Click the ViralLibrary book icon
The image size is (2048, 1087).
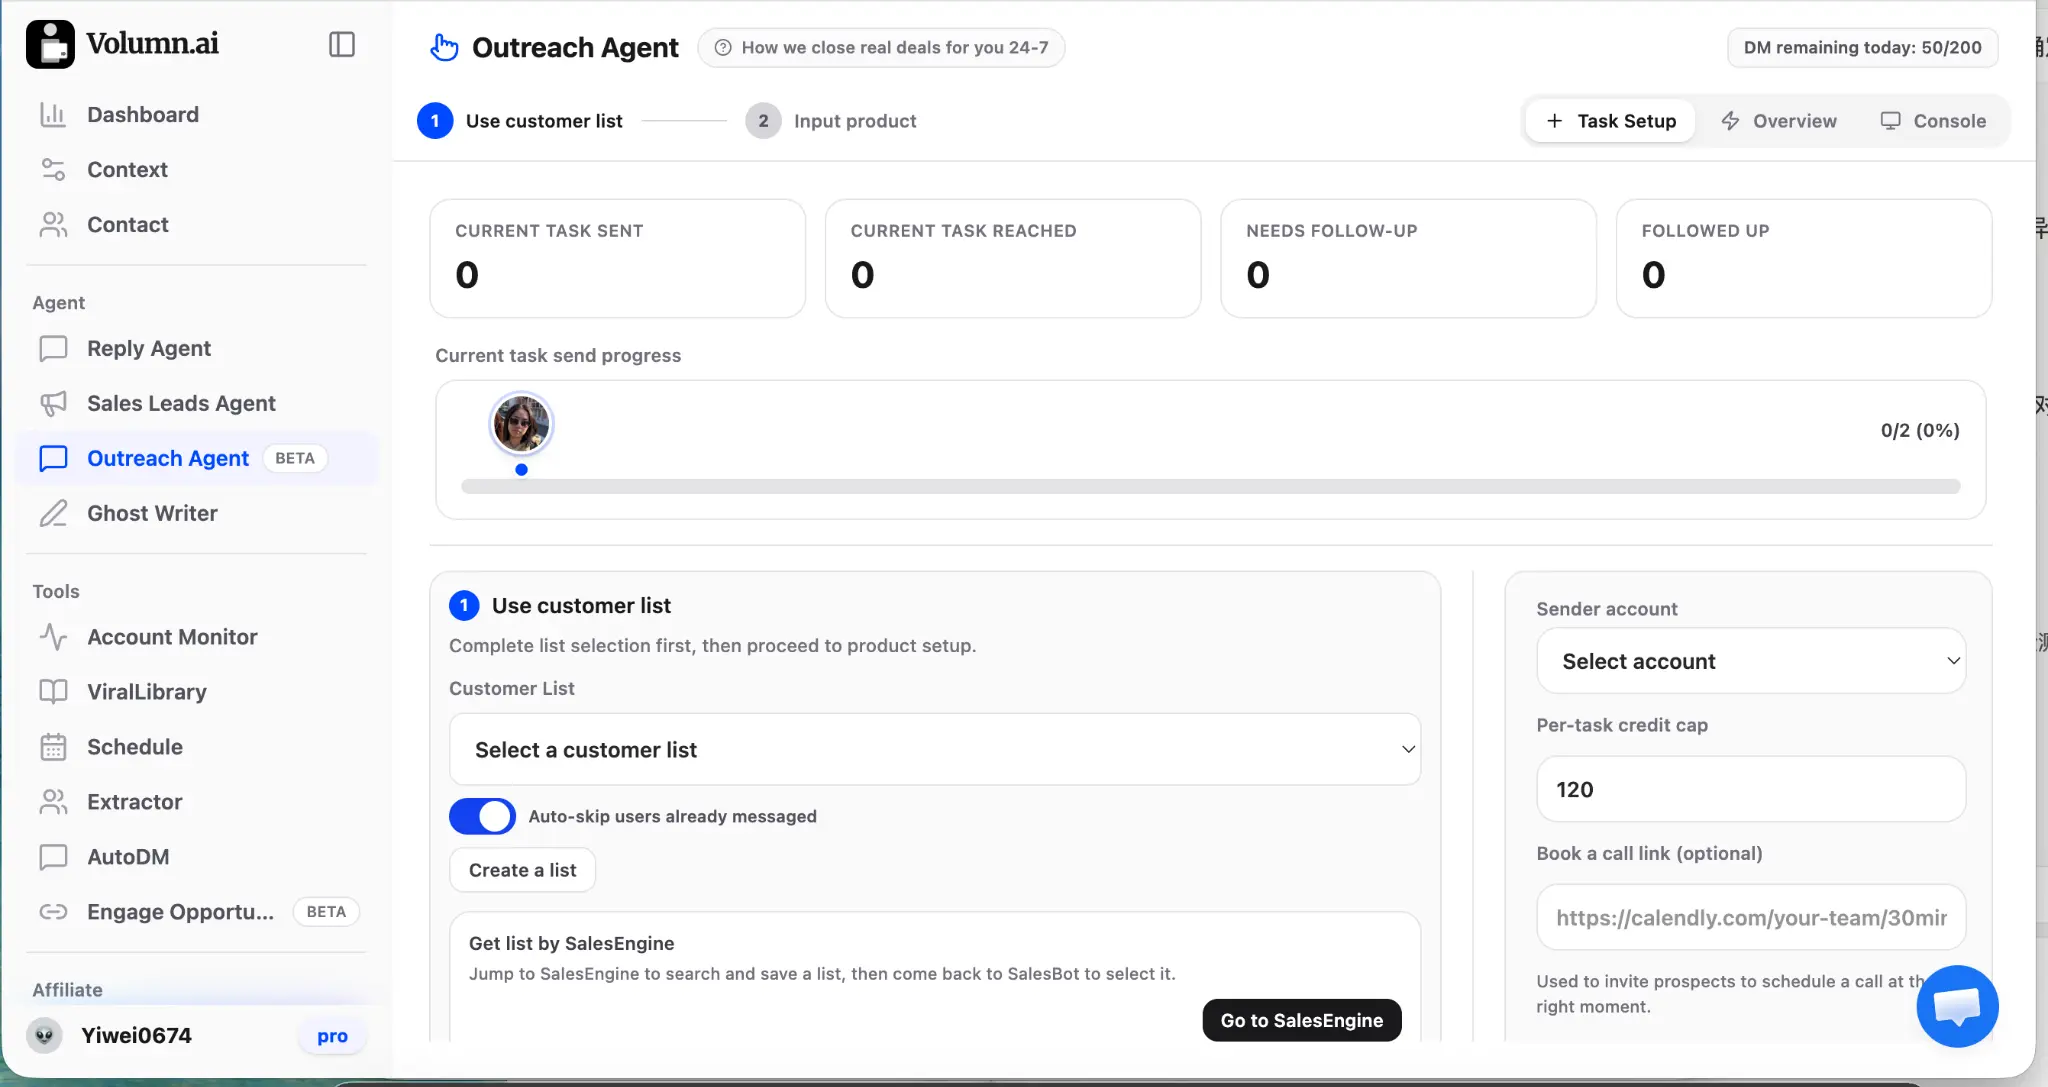click(53, 692)
